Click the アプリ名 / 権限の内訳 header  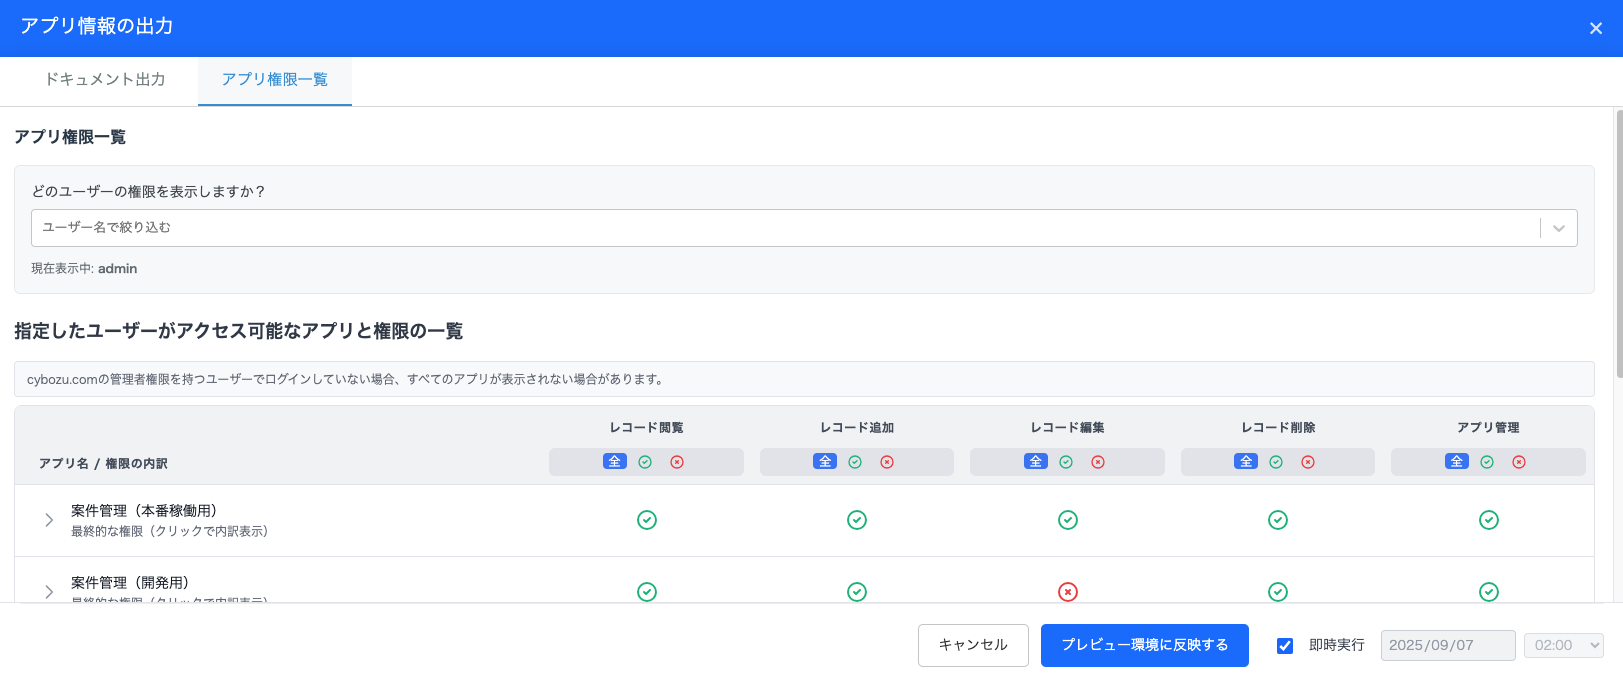(103, 464)
